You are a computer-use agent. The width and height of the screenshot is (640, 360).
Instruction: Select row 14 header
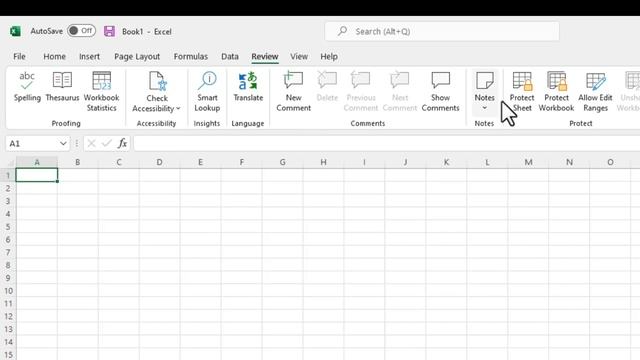click(8, 342)
